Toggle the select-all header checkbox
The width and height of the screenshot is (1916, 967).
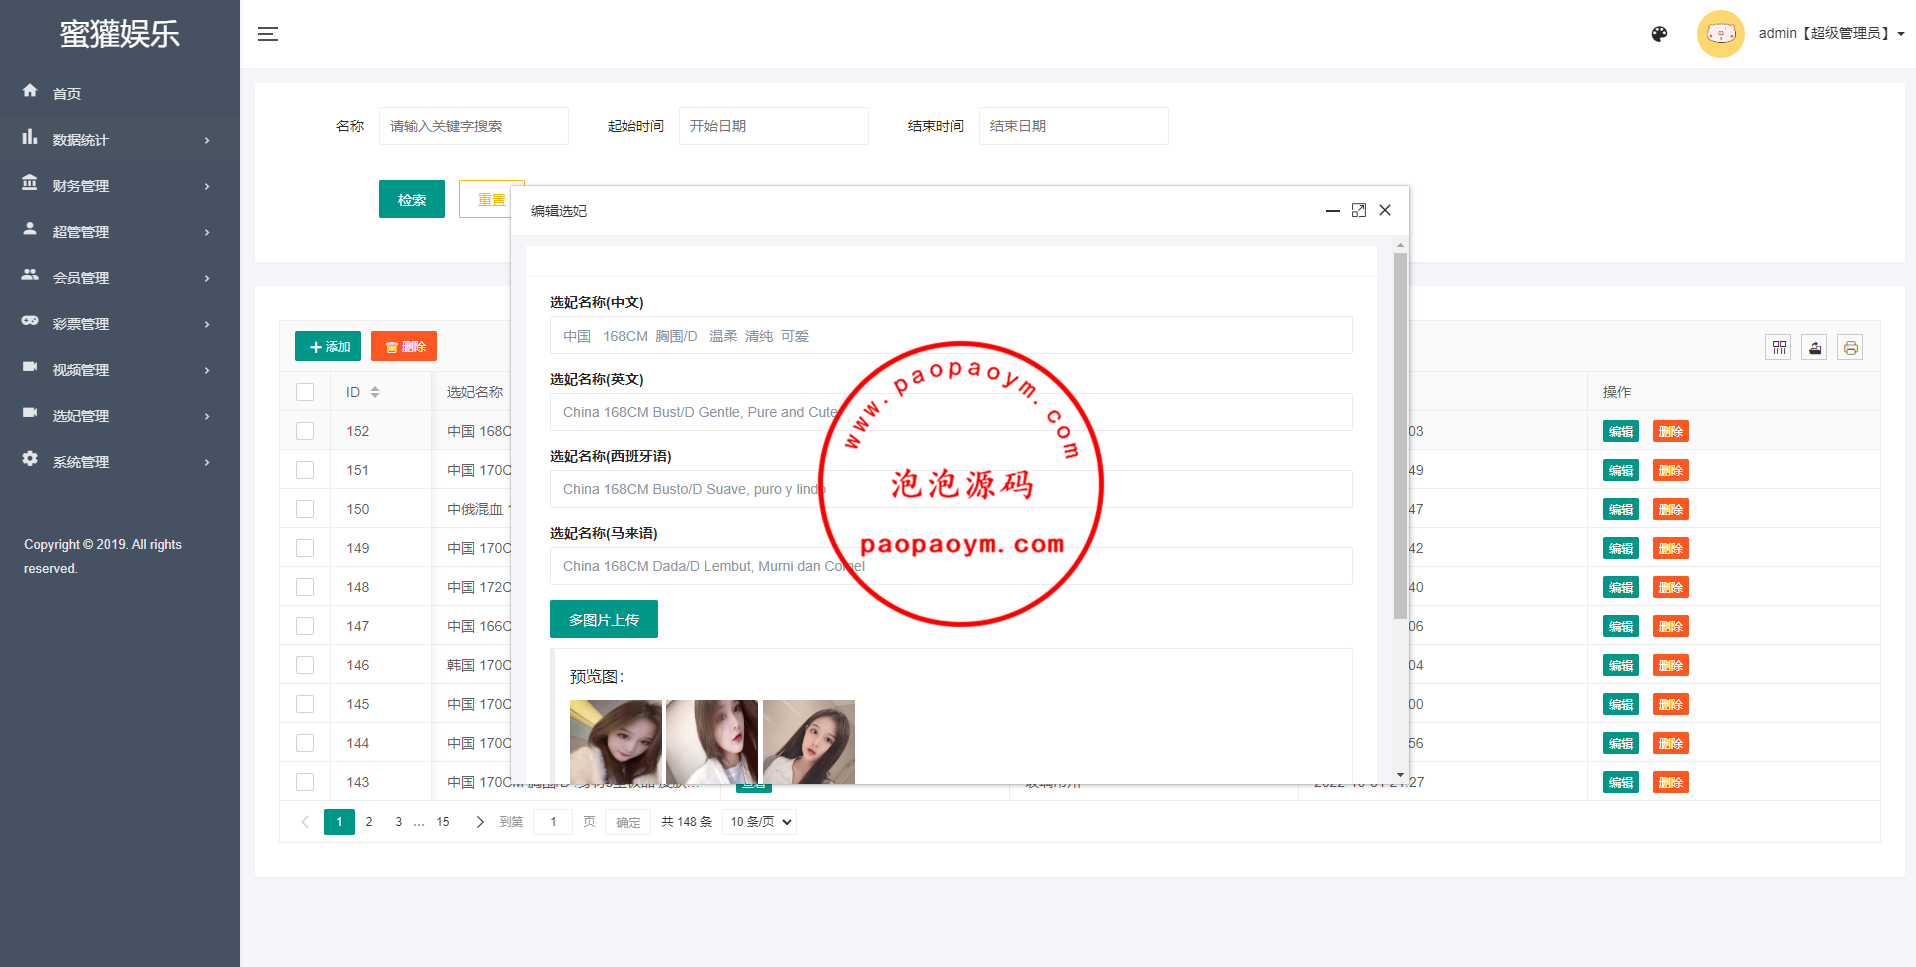[305, 392]
